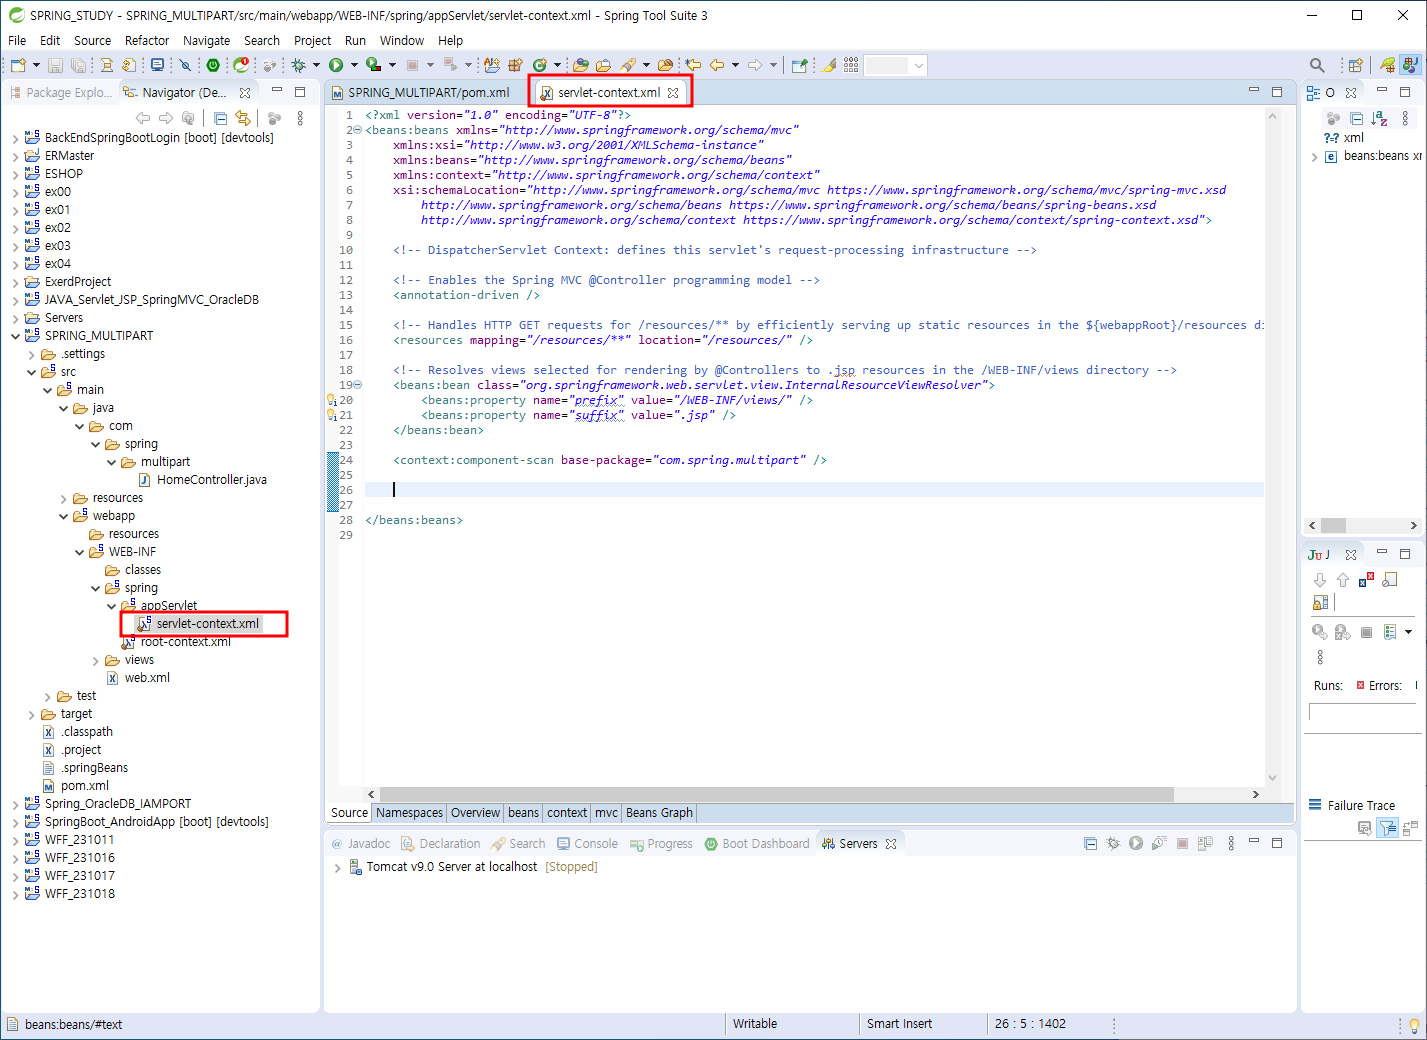Image resolution: width=1427 pixels, height=1040 pixels.
Task: Open the Navigate menu
Action: (206, 41)
